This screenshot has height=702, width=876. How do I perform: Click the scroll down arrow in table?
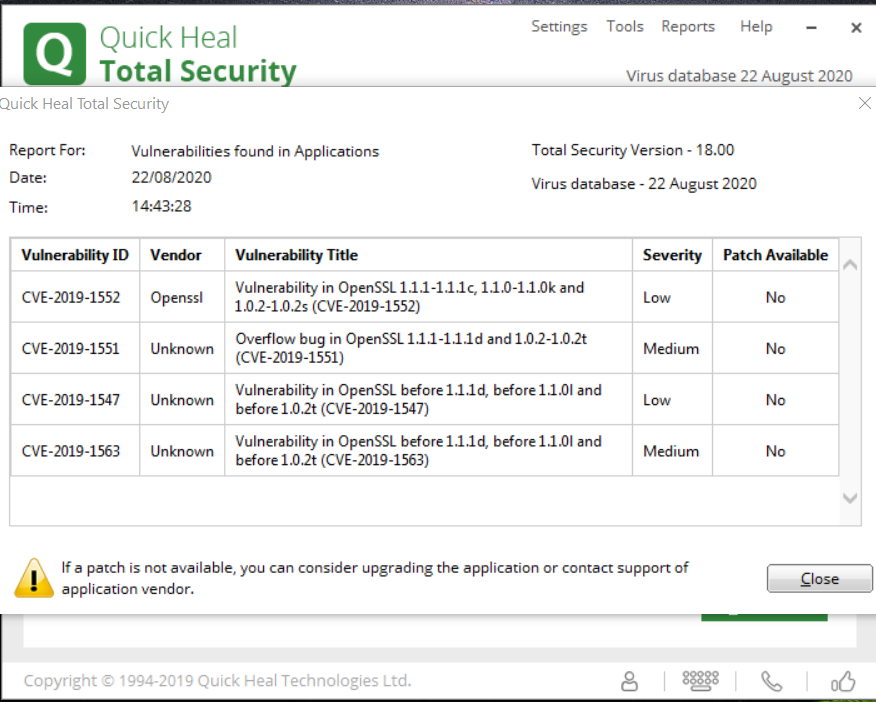(850, 498)
